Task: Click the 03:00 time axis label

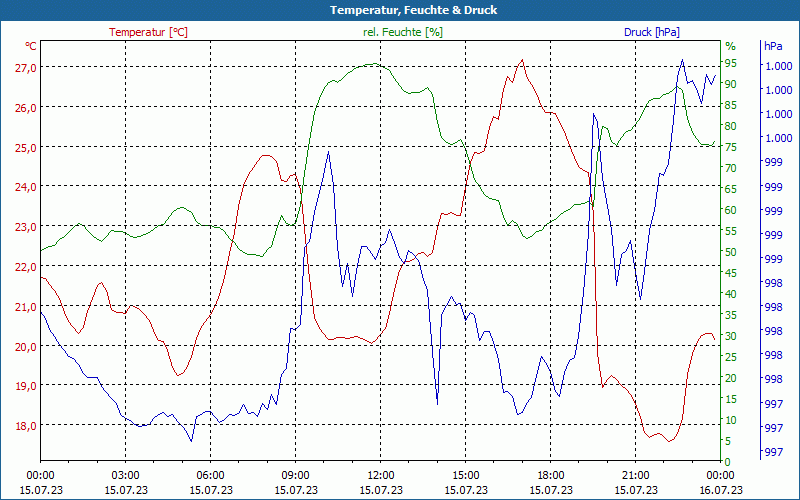Action: point(126,476)
